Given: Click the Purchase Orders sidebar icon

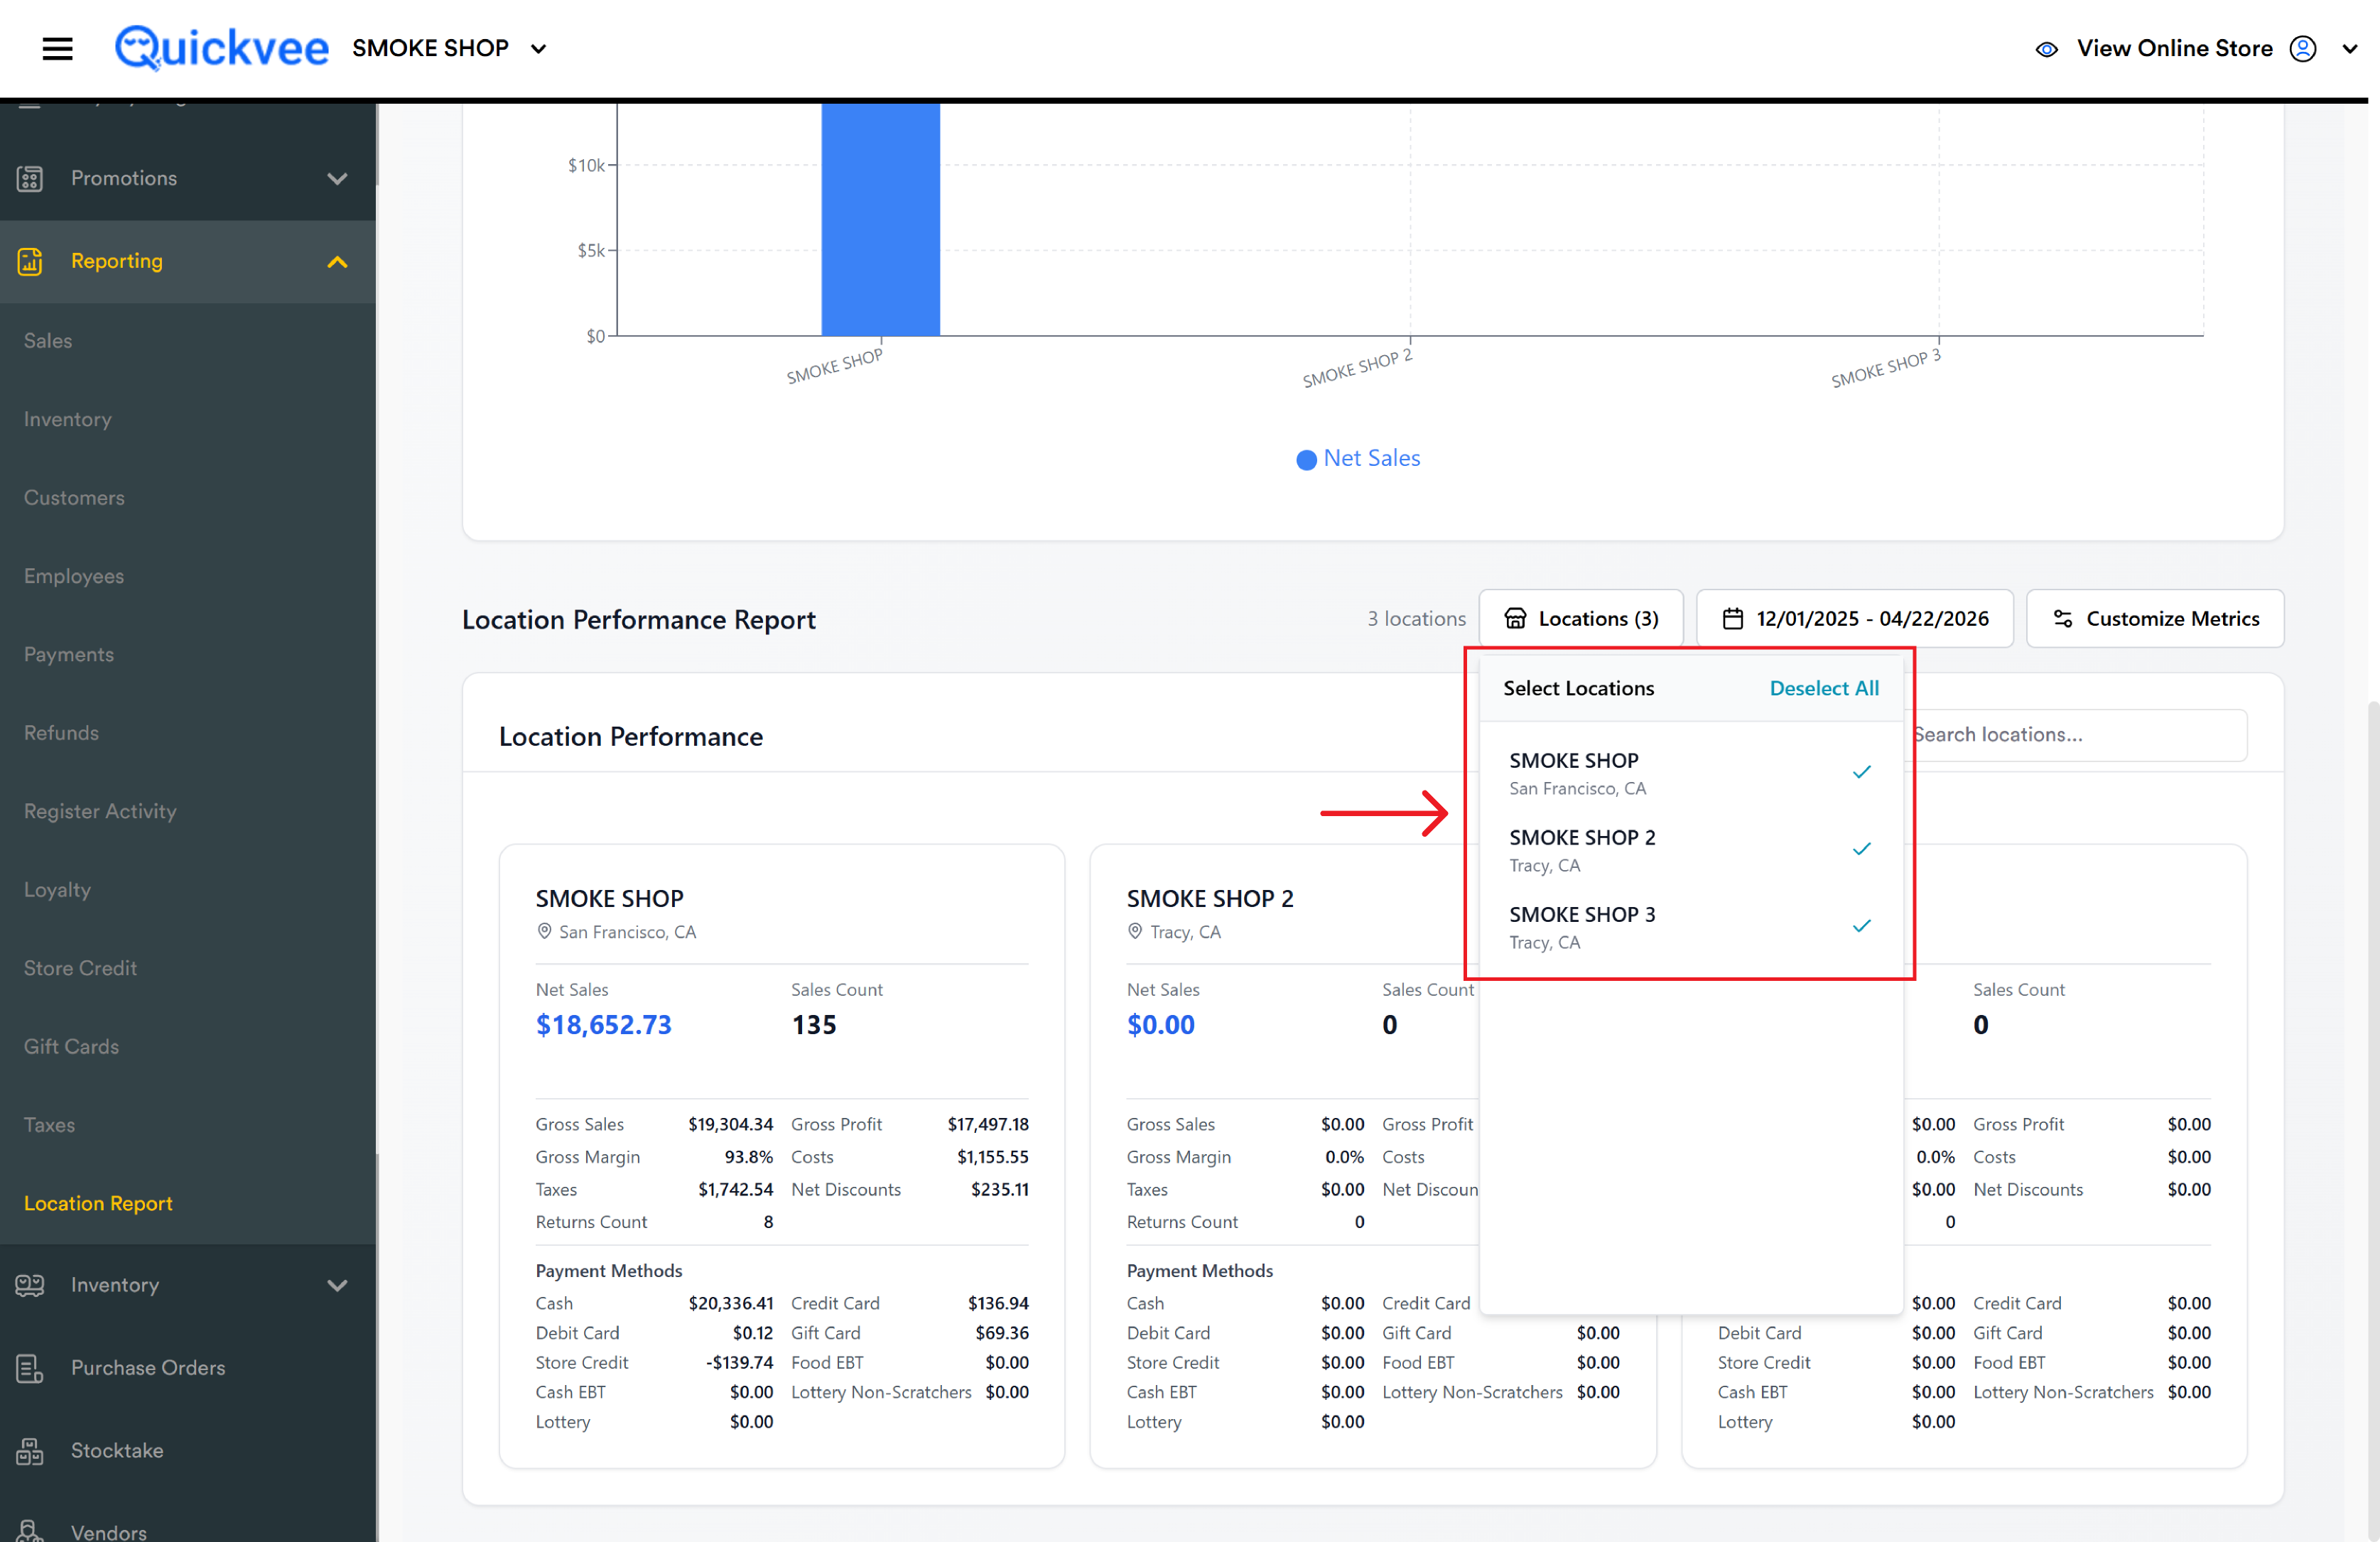Looking at the screenshot, I should click(x=30, y=1367).
